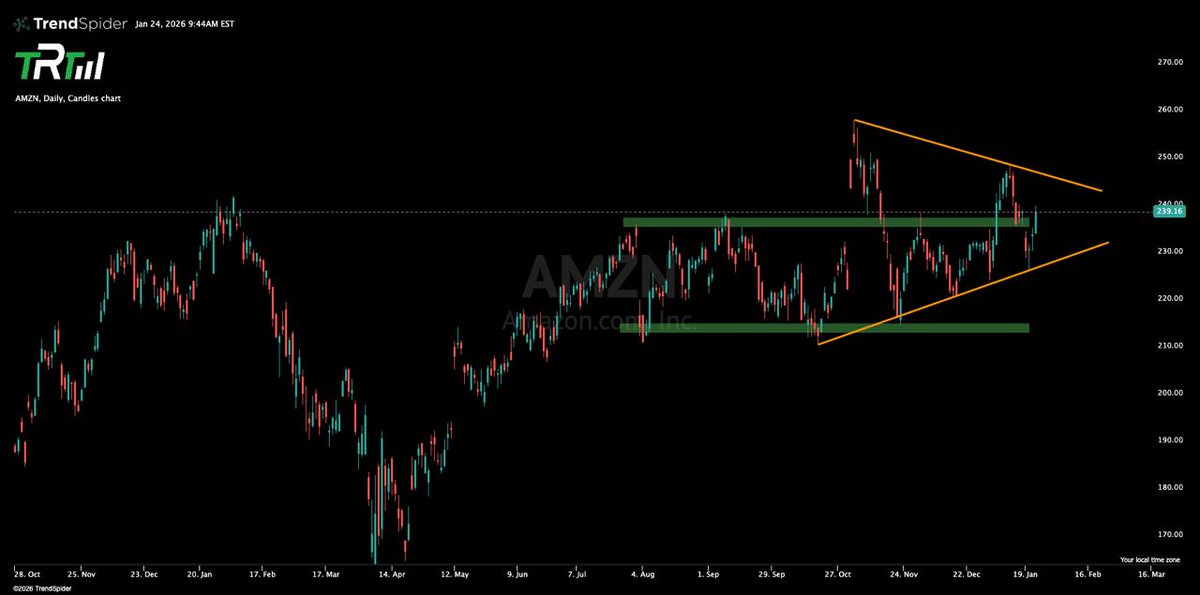Click the 190.00 price axis label
This screenshot has width=1200, height=595.
[x=1170, y=440]
